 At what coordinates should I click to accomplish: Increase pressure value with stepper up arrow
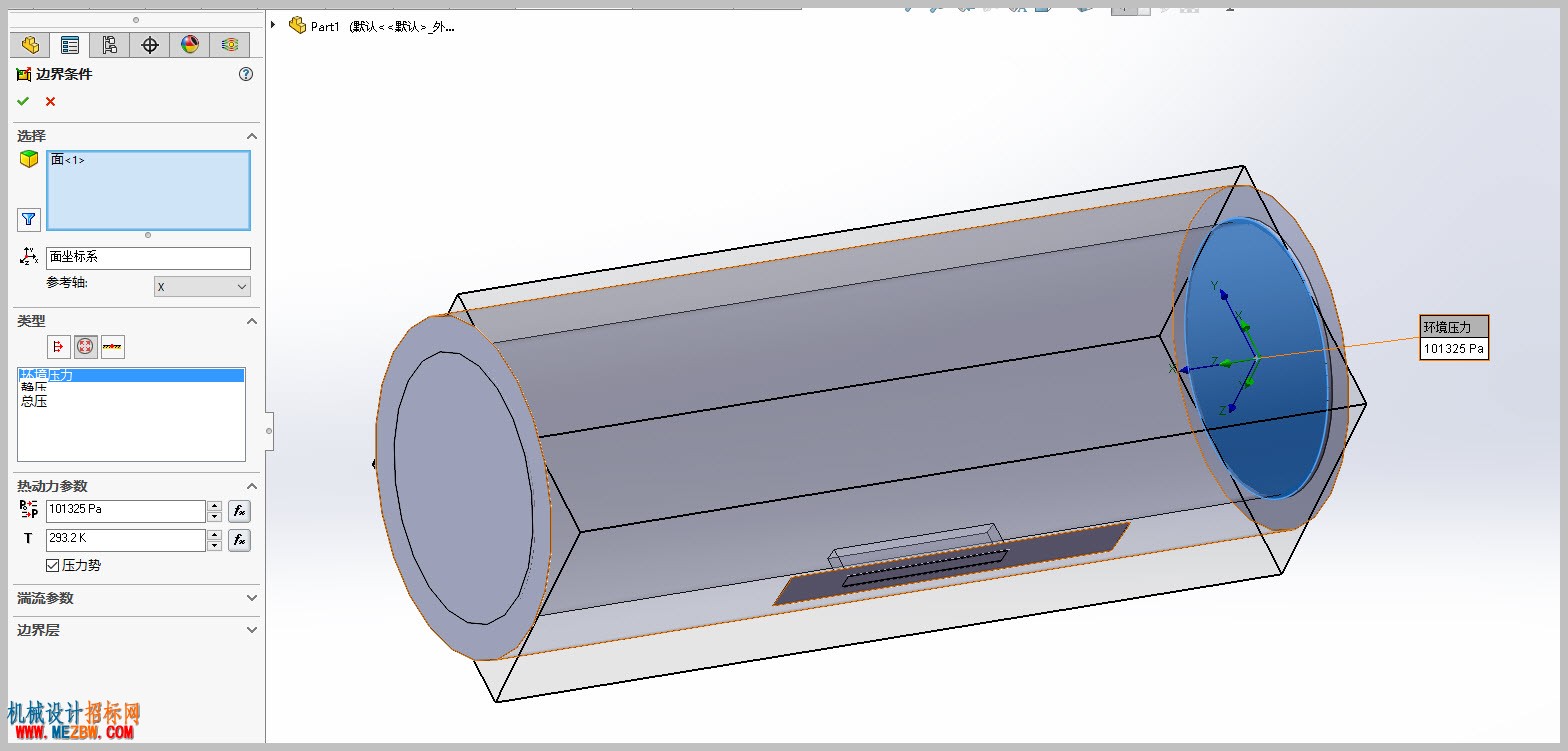click(x=214, y=506)
